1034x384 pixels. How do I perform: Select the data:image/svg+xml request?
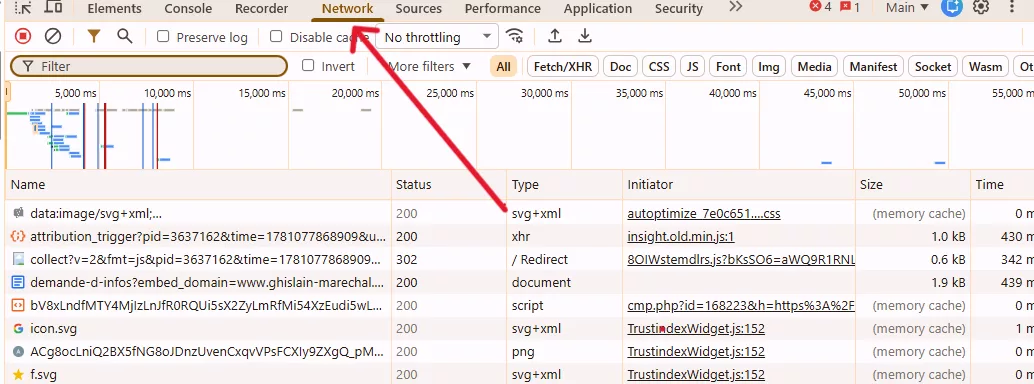click(520, 214)
